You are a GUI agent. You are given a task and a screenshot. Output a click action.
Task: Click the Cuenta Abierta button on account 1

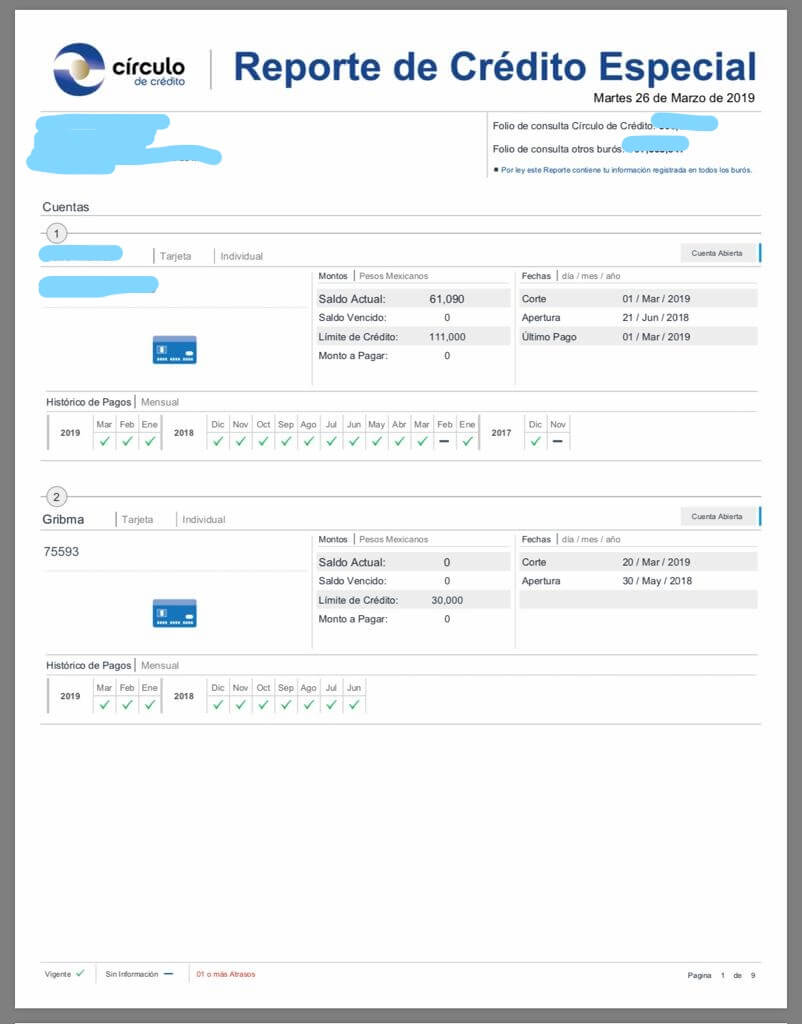point(719,253)
